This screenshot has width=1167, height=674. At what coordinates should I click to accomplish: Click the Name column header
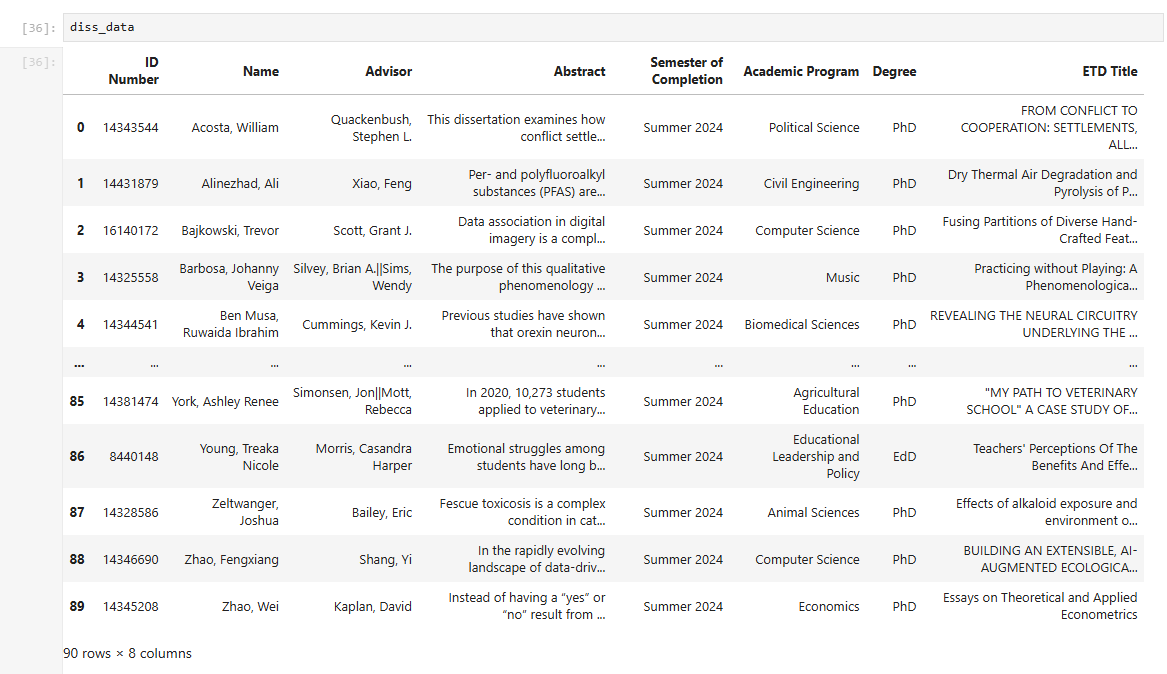click(x=261, y=71)
